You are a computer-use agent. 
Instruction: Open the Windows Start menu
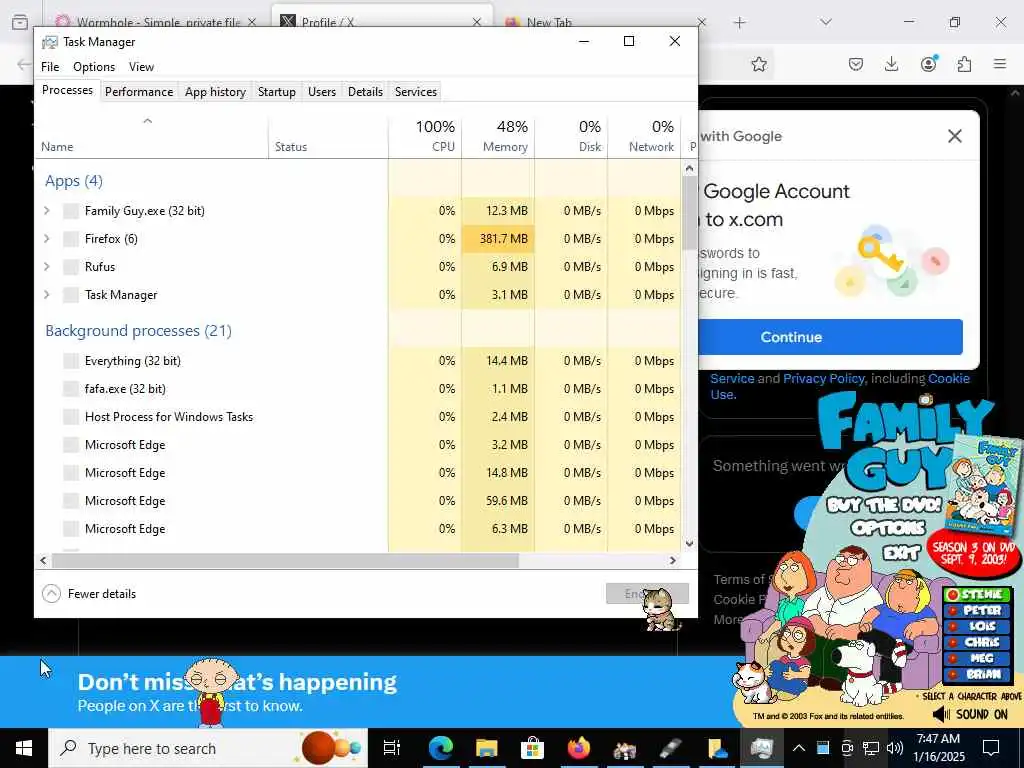click(x=24, y=748)
